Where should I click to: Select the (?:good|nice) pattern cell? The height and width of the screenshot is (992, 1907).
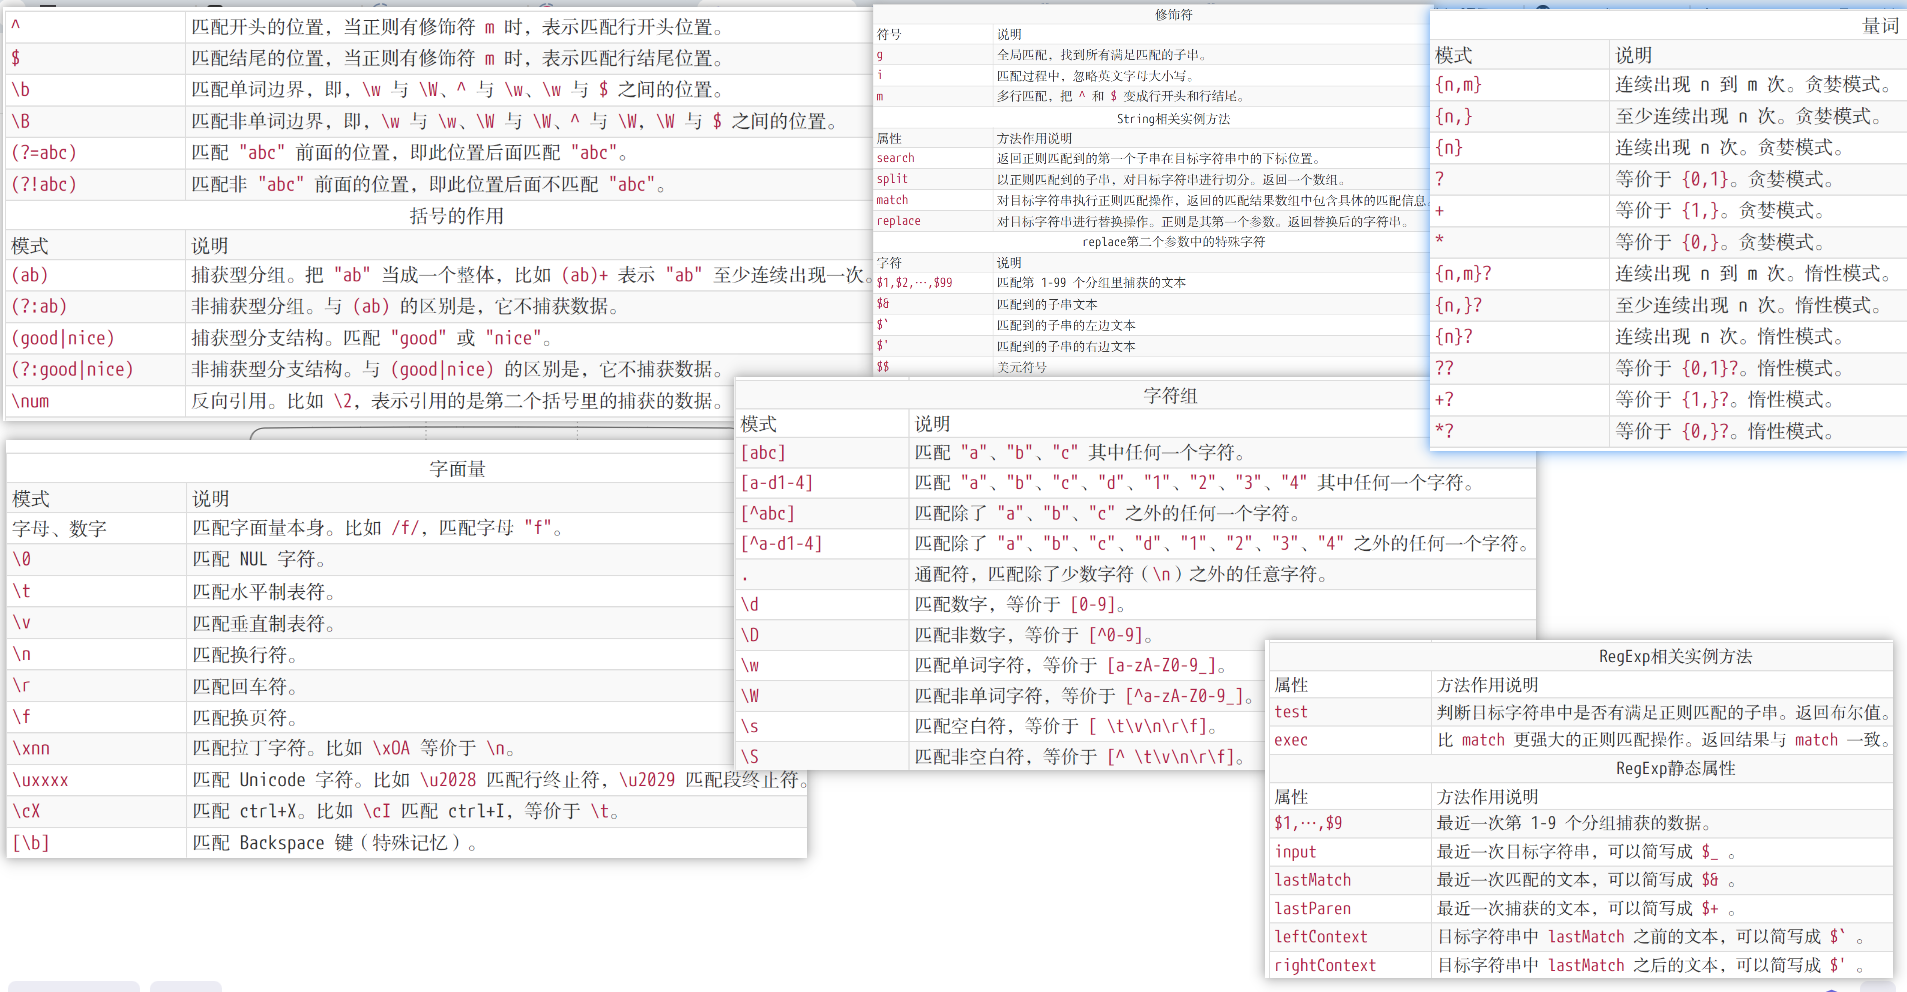[x=72, y=370]
